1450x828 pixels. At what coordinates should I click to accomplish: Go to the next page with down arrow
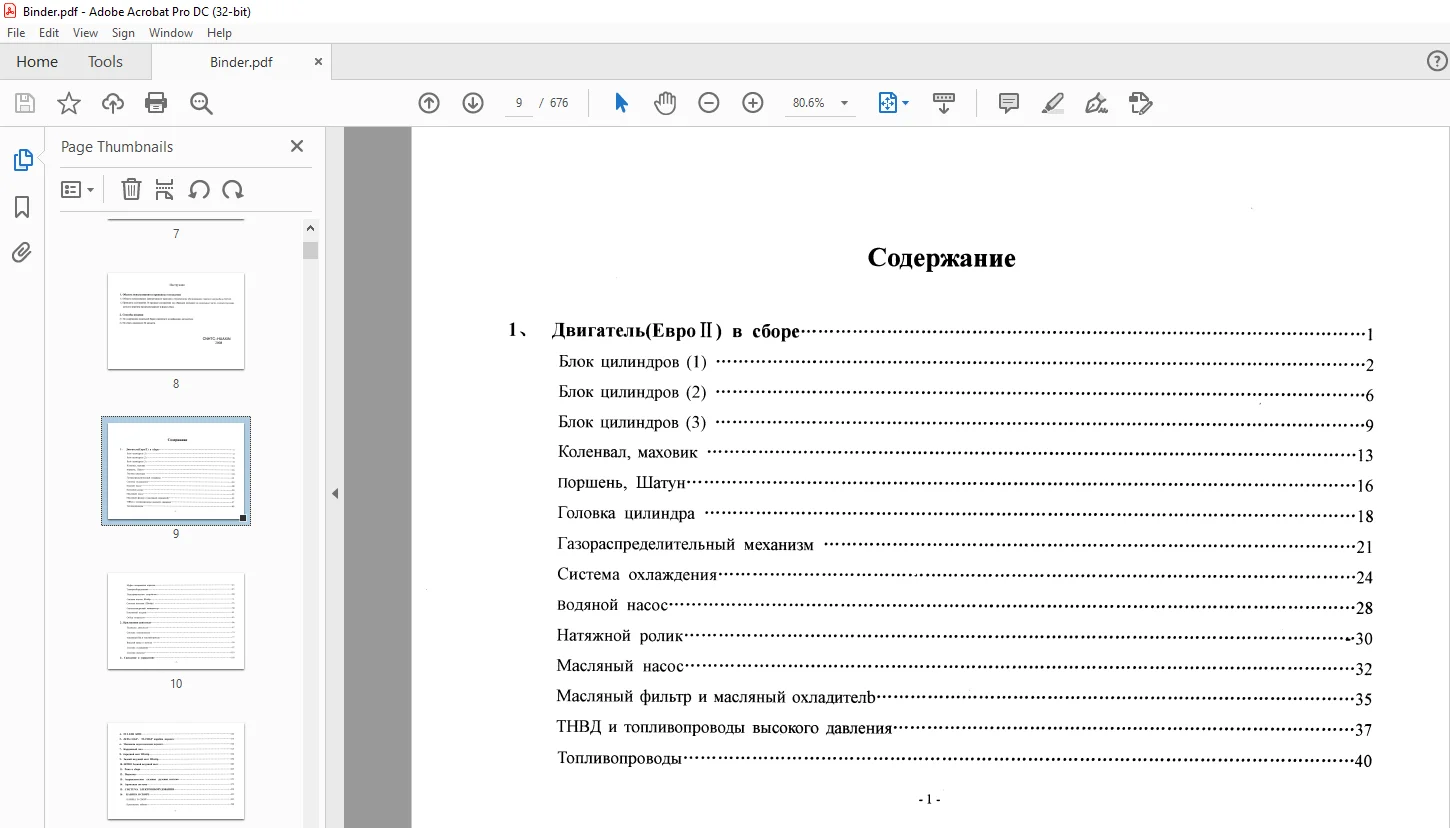[x=473, y=103]
